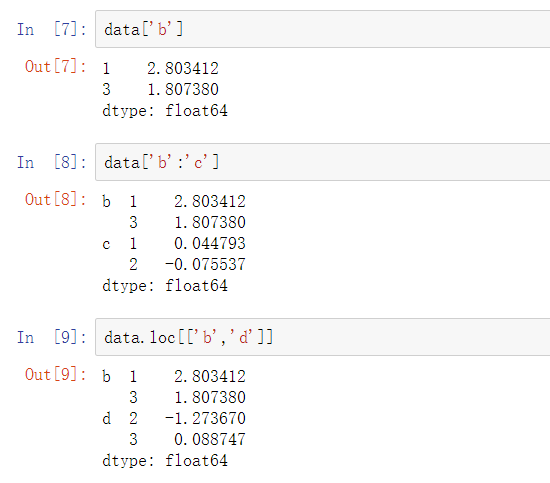Click the Out[8] output prompt
This screenshot has width=550, height=483.
(55, 199)
